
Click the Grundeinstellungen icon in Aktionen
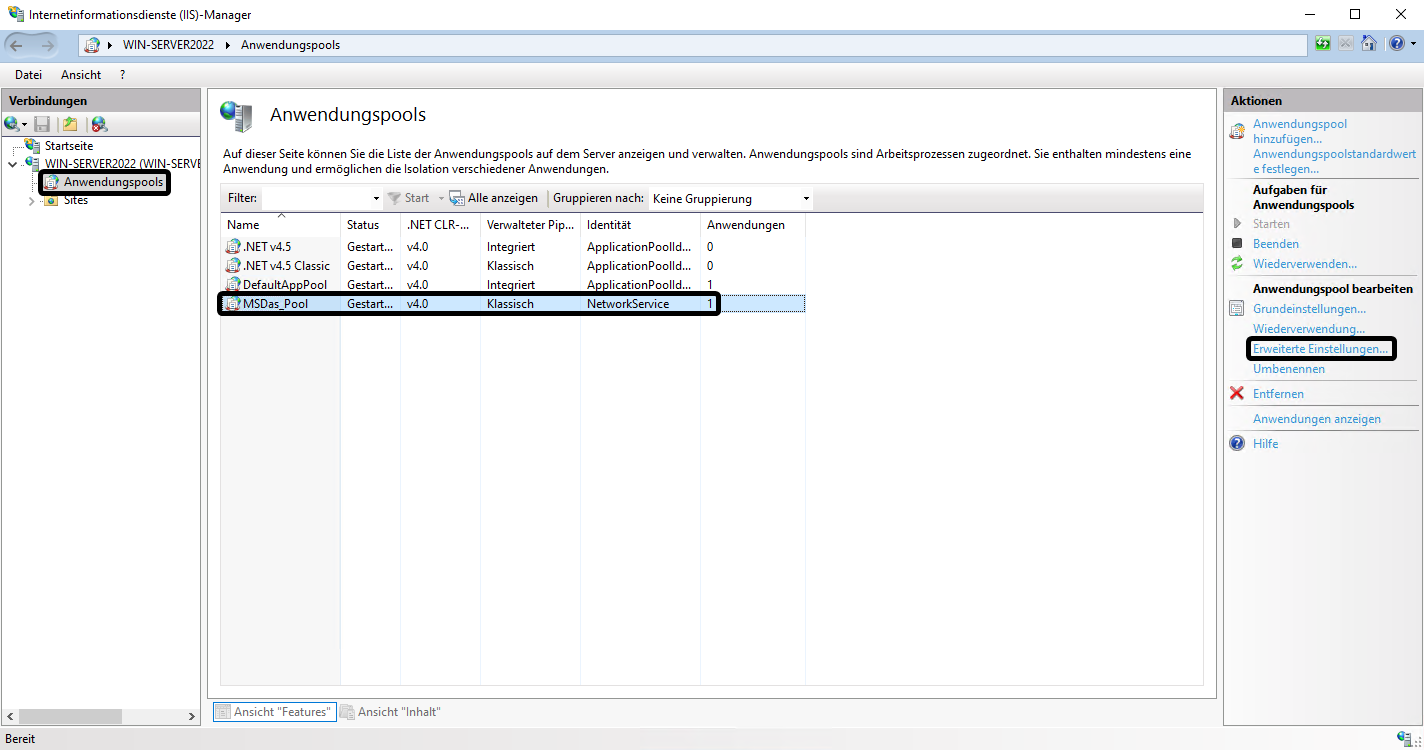(x=1237, y=309)
